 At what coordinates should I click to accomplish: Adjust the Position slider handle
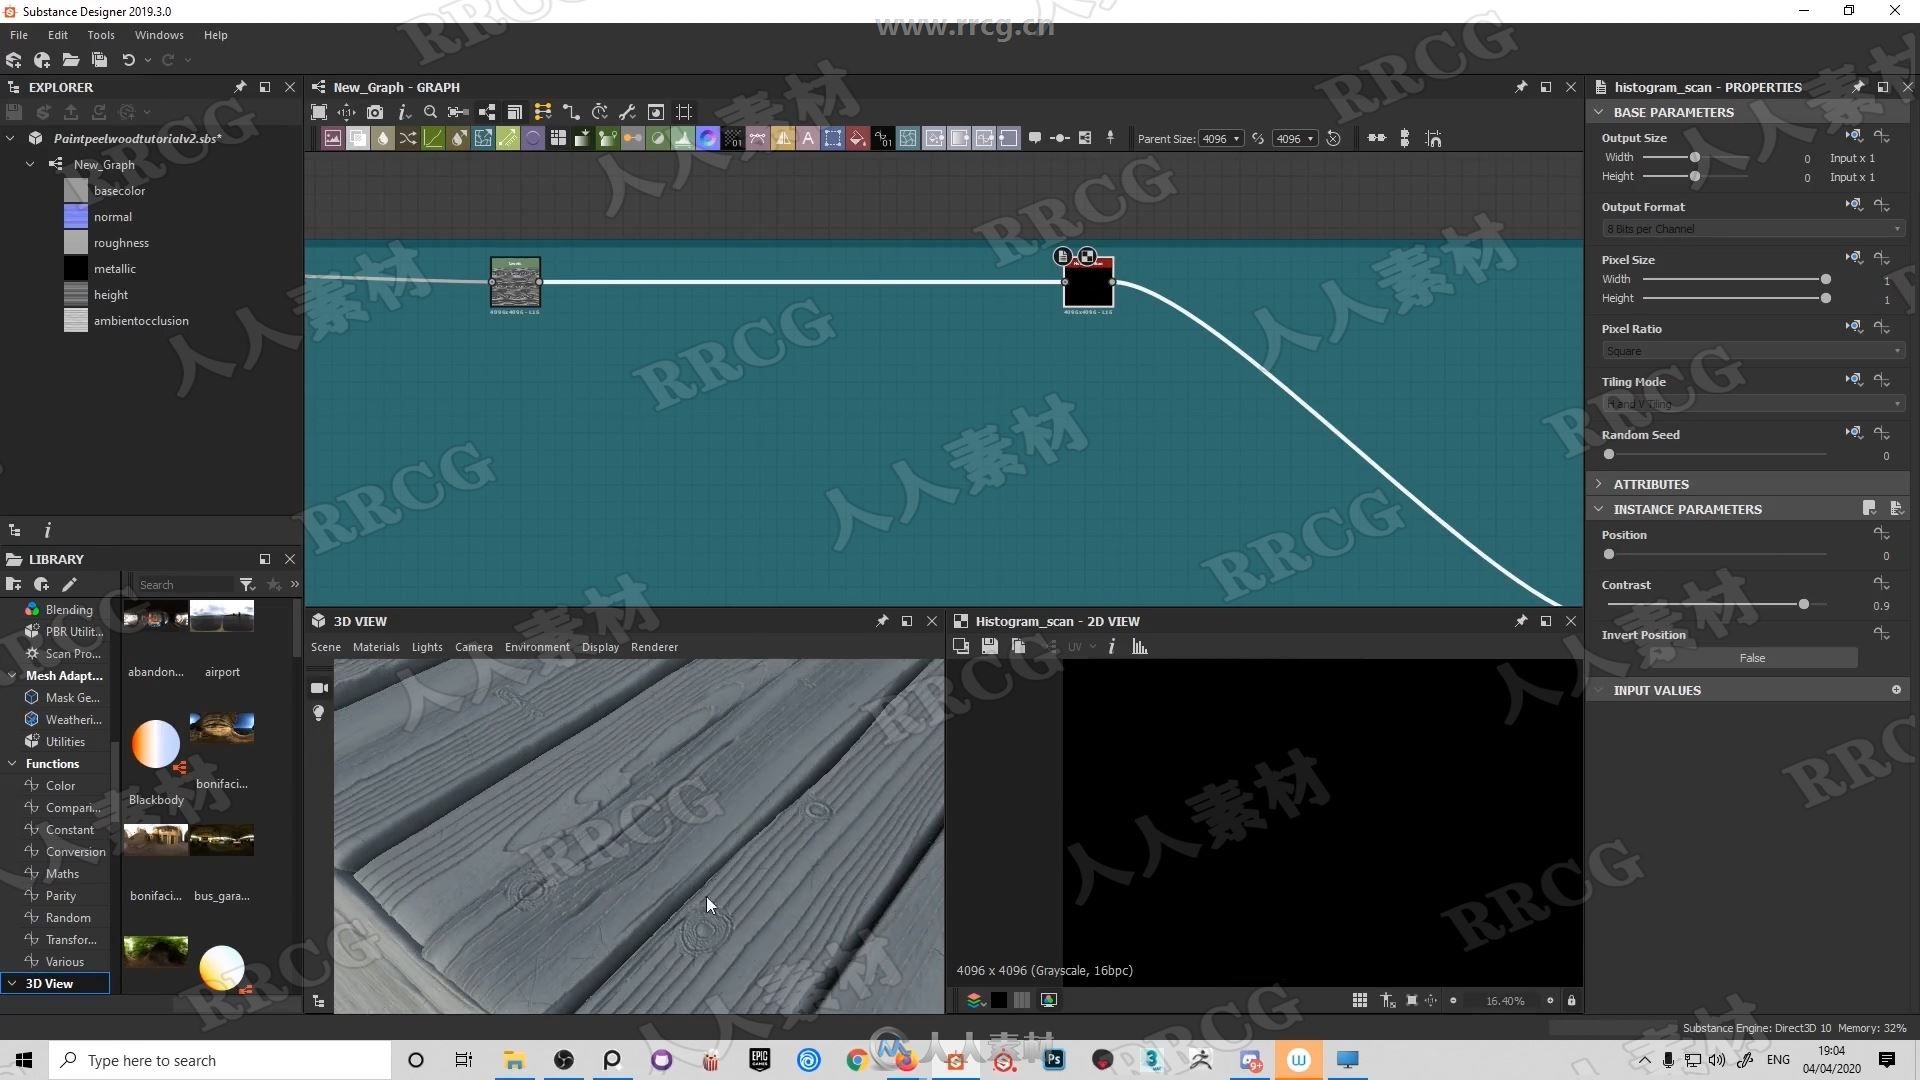pyautogui.click(x=1609, y=555)
